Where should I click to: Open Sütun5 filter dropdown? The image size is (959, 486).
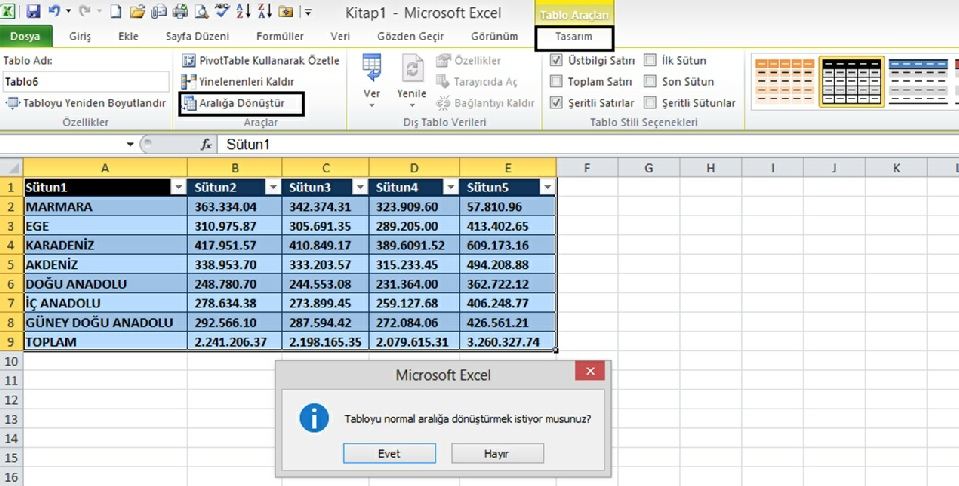coord(547,188)
